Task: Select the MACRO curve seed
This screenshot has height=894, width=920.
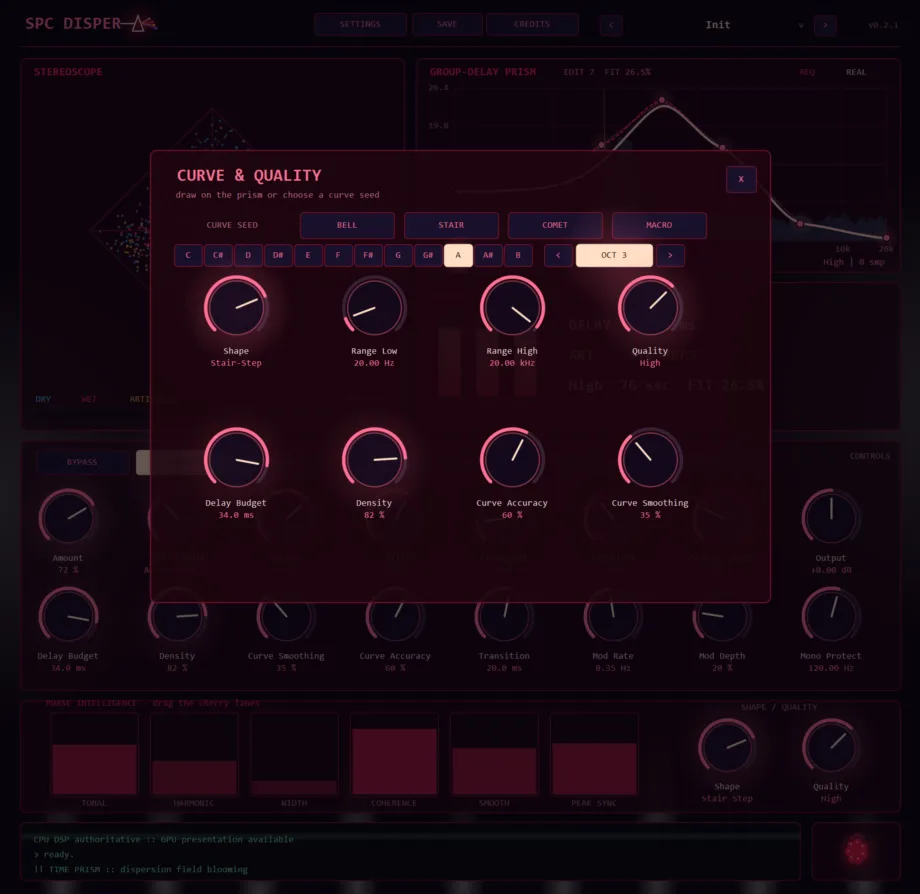Action: [x=659, y=225]
